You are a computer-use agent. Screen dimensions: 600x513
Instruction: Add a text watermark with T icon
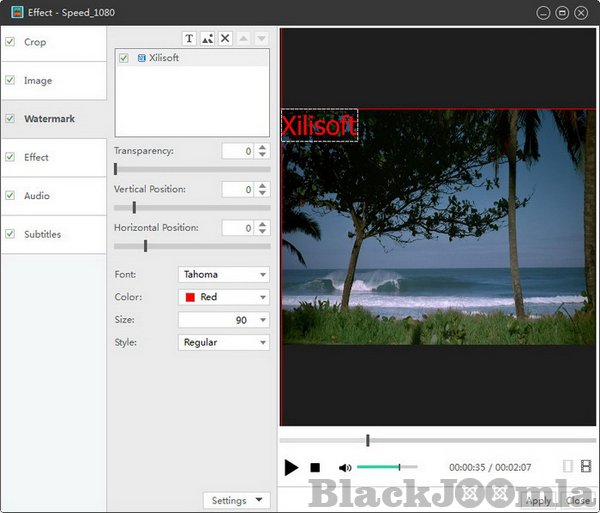click(190, 38)
